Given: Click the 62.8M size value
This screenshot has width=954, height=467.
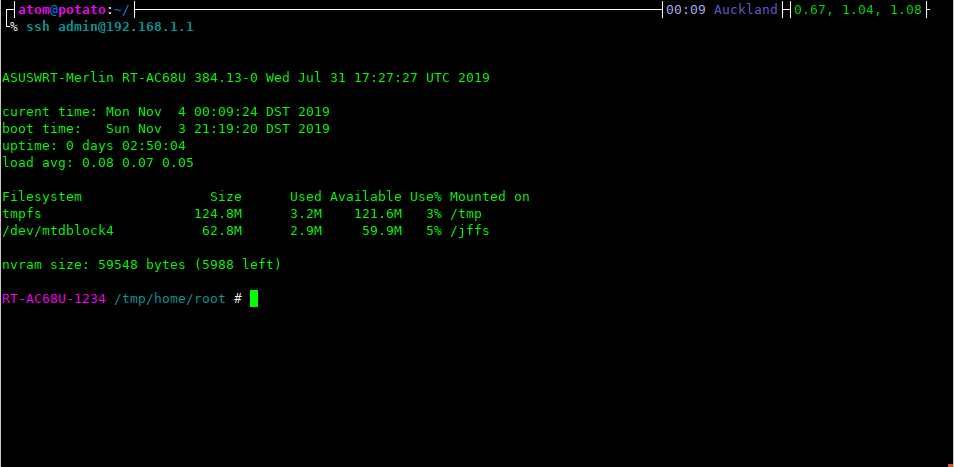Looking at the screenshot, I should point(221,231).
